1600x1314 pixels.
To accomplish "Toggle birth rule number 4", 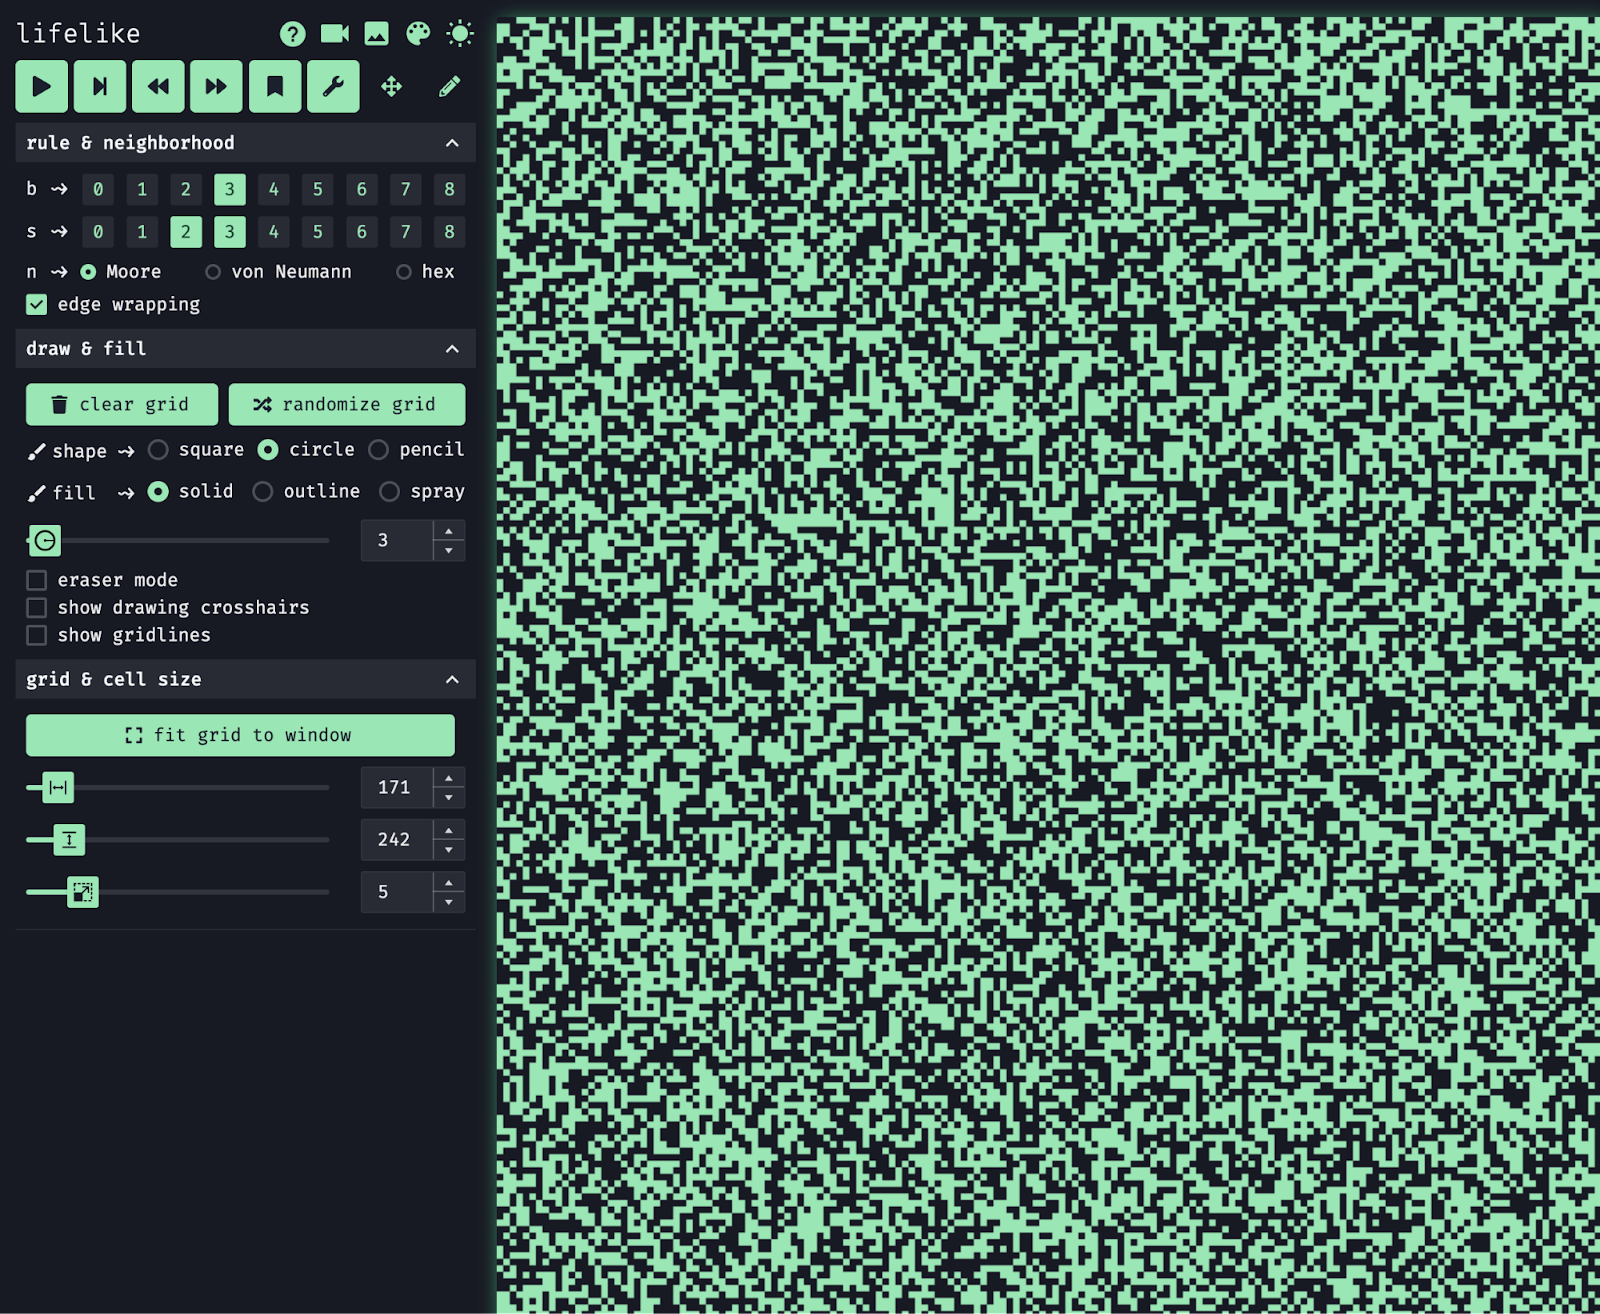I will 274,189.
